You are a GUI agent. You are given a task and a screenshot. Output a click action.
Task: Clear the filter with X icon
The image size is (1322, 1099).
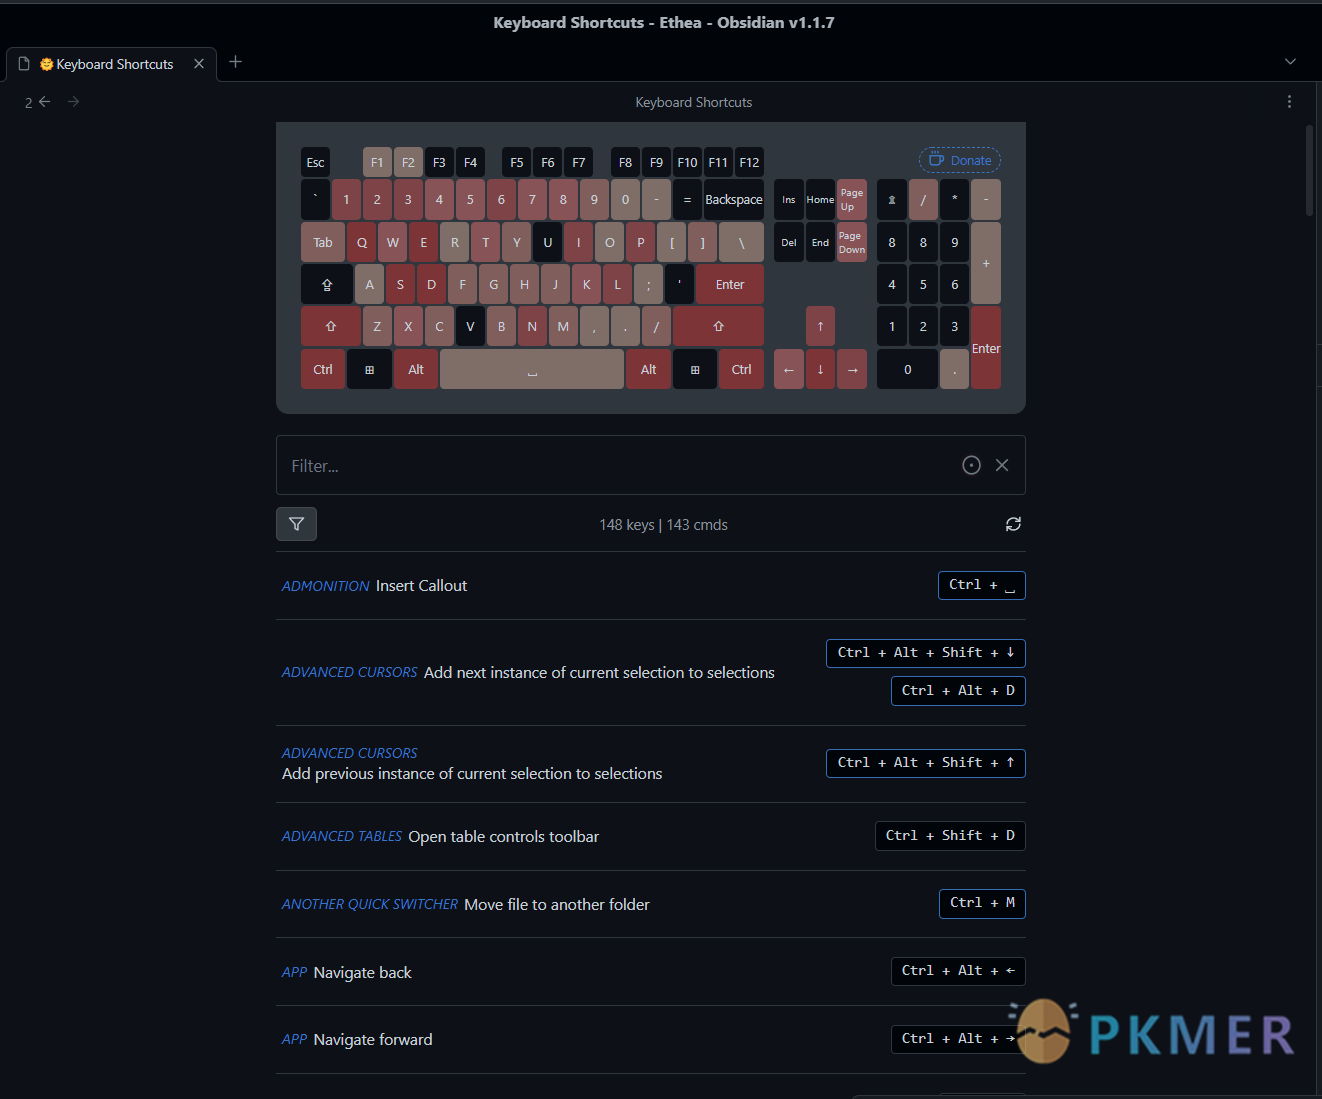coord(1002,465)
